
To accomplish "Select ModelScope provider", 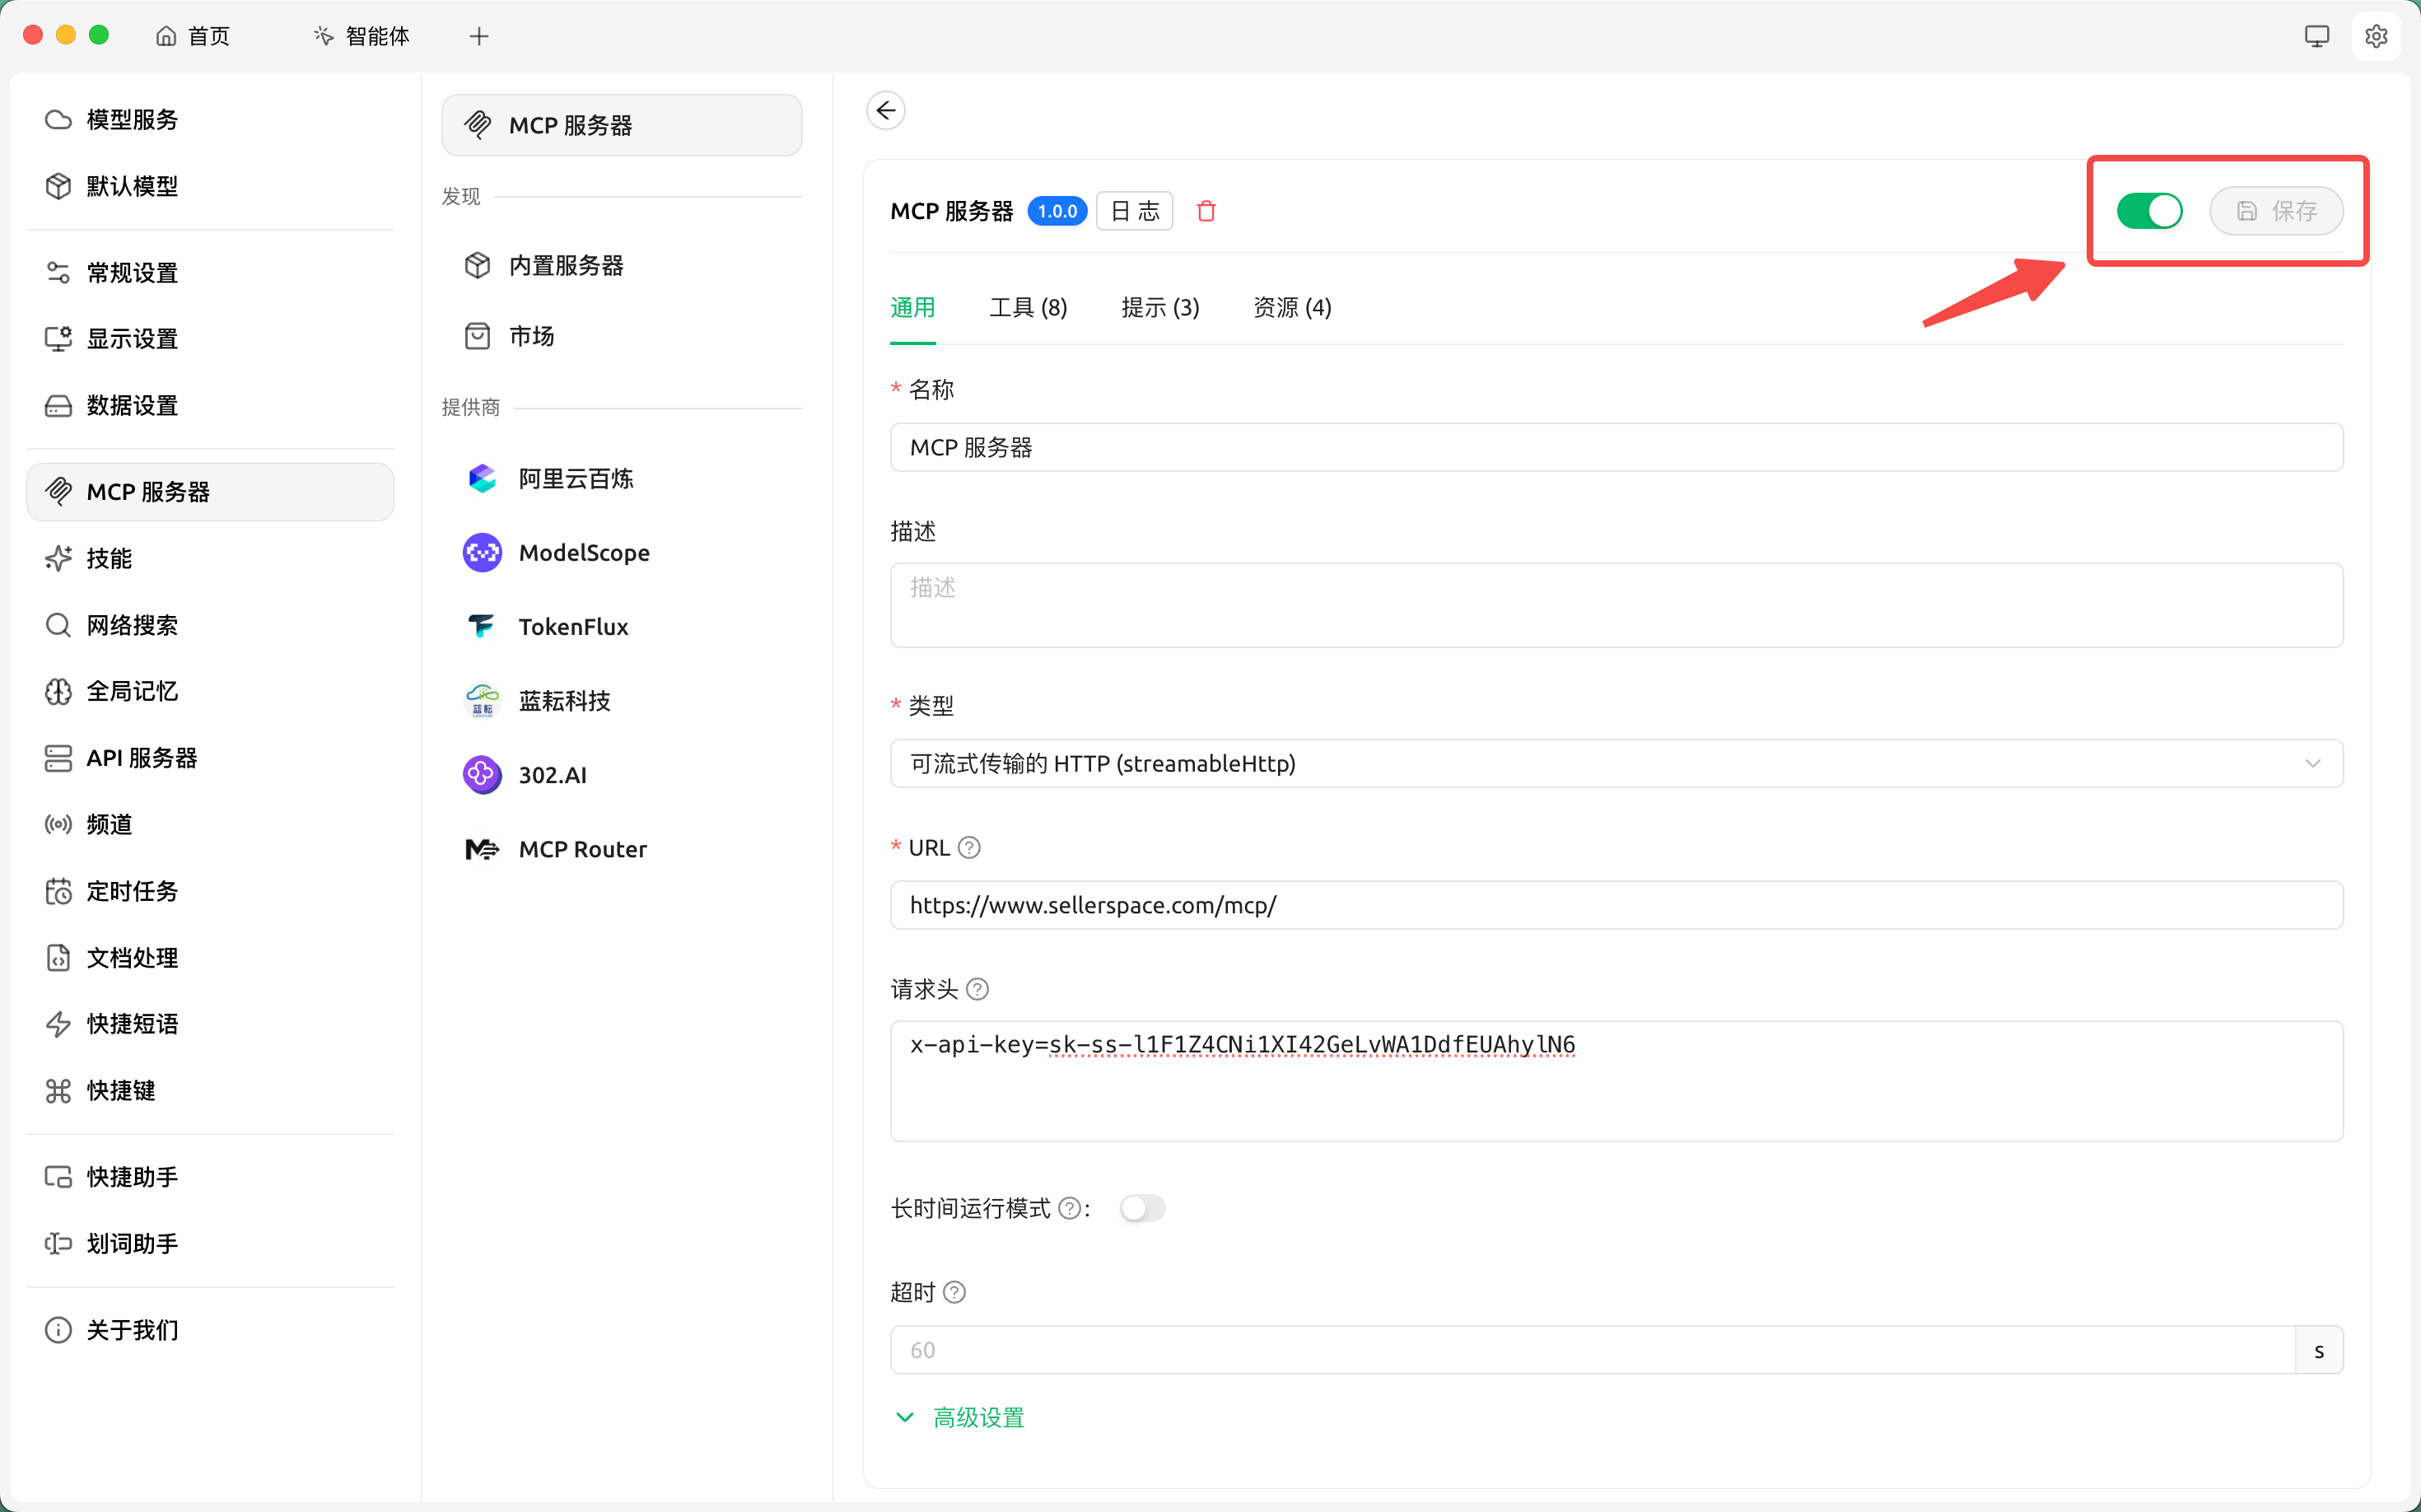I will point(622,553).
